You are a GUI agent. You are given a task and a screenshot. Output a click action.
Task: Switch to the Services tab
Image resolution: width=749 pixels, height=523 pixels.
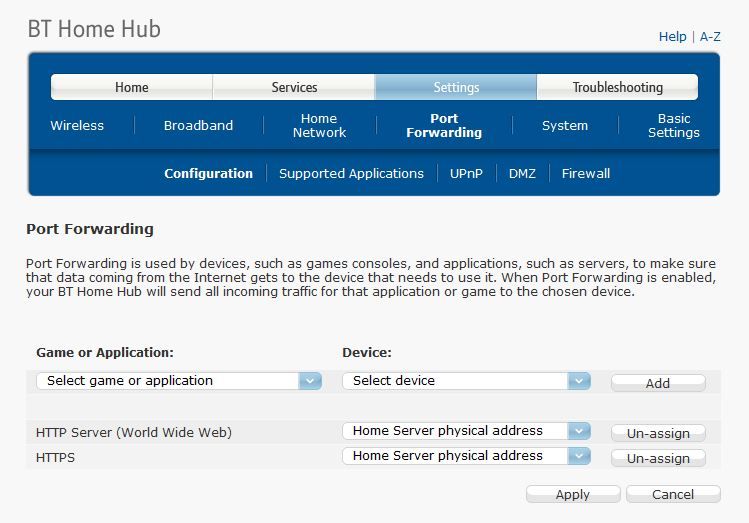[x=294, y=87]
